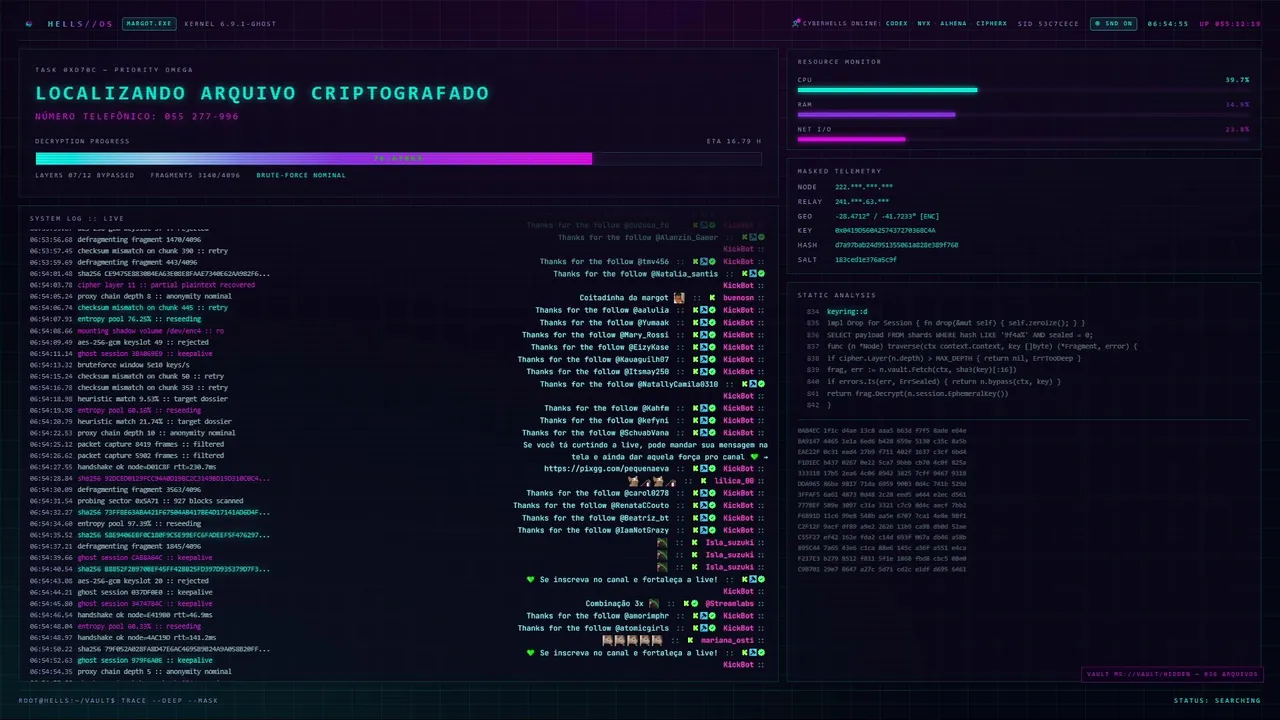The width and height of the screenshot is (1280, 720).
Task: Click the verified badge on @kefyni row
Action: 712,420
